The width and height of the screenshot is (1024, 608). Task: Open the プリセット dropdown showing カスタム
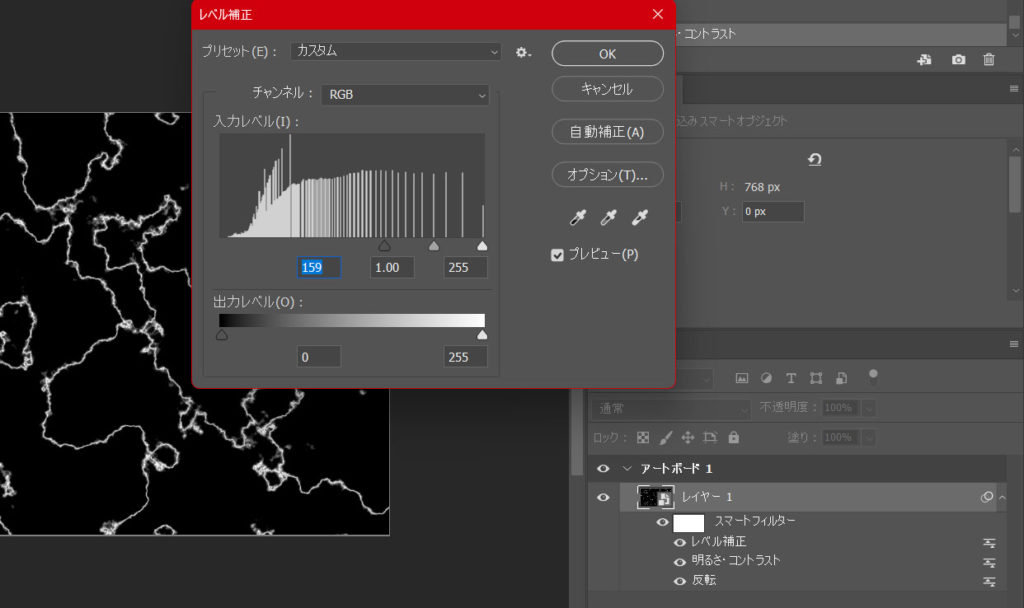(x=396, y=51)
